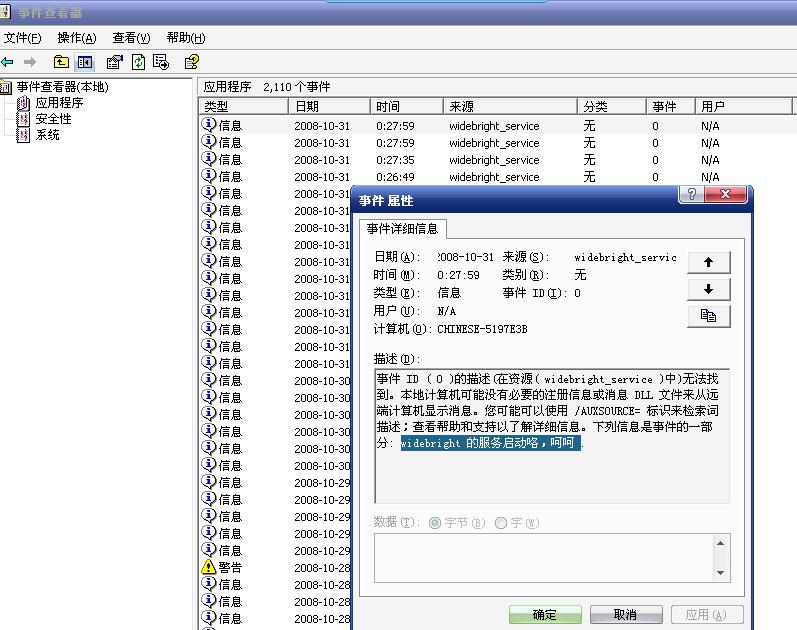This screenshot has height=630, width=797.
Task: Click the 应用(A) button
Action: pos(707,615)
